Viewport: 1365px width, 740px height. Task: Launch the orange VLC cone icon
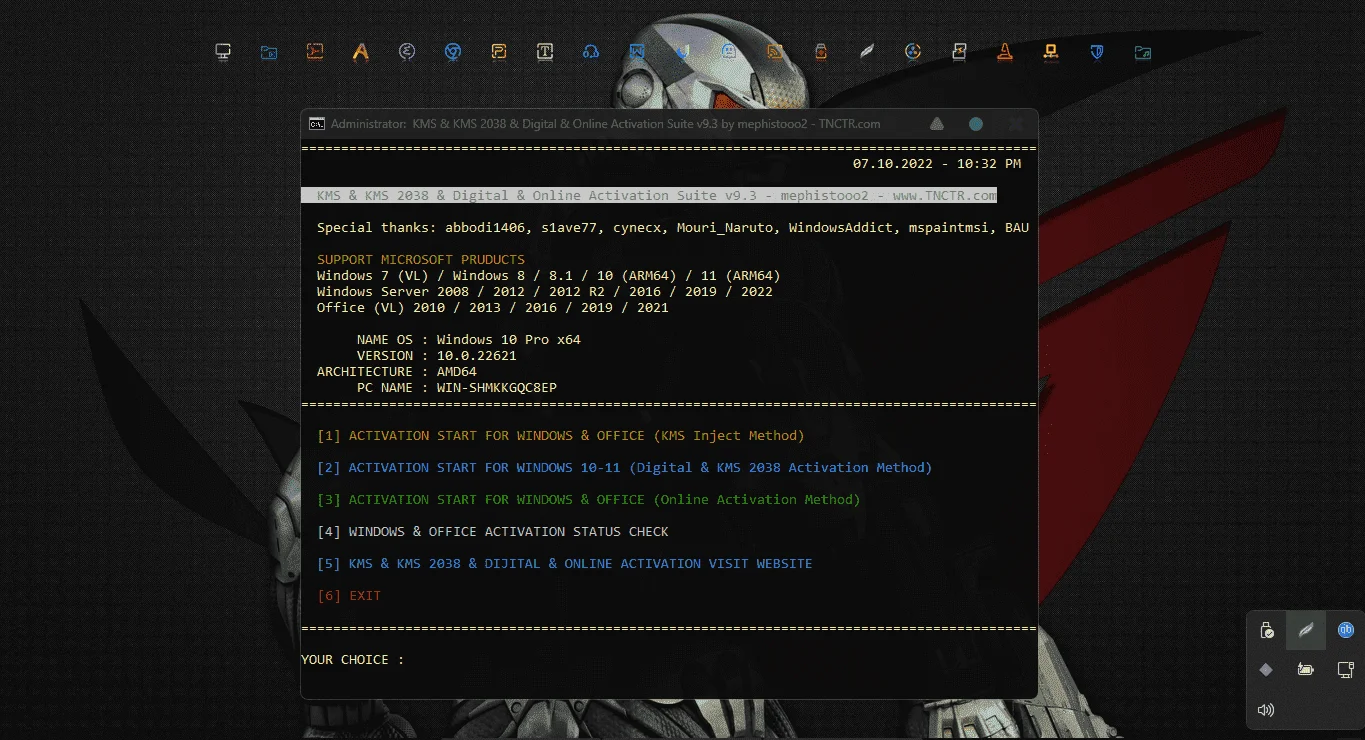tap(1005, 51)
